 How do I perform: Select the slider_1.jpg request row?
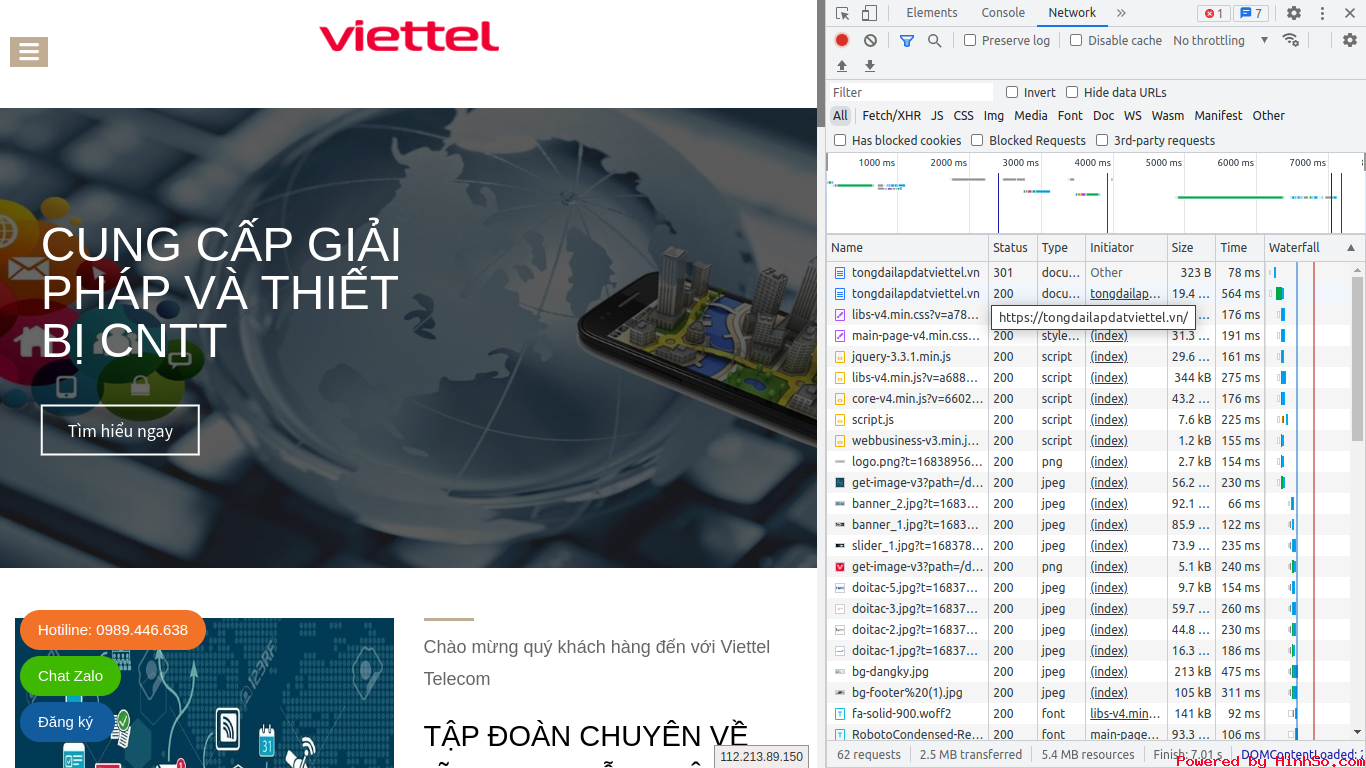[1089, 546]
